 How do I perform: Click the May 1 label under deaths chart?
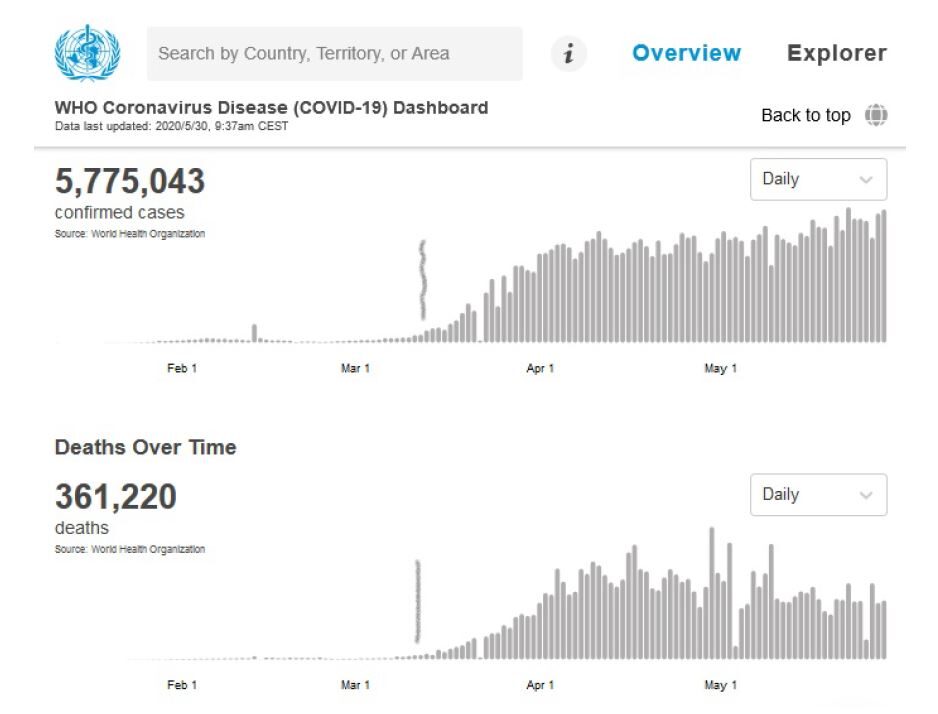click(x=720, y=685)
